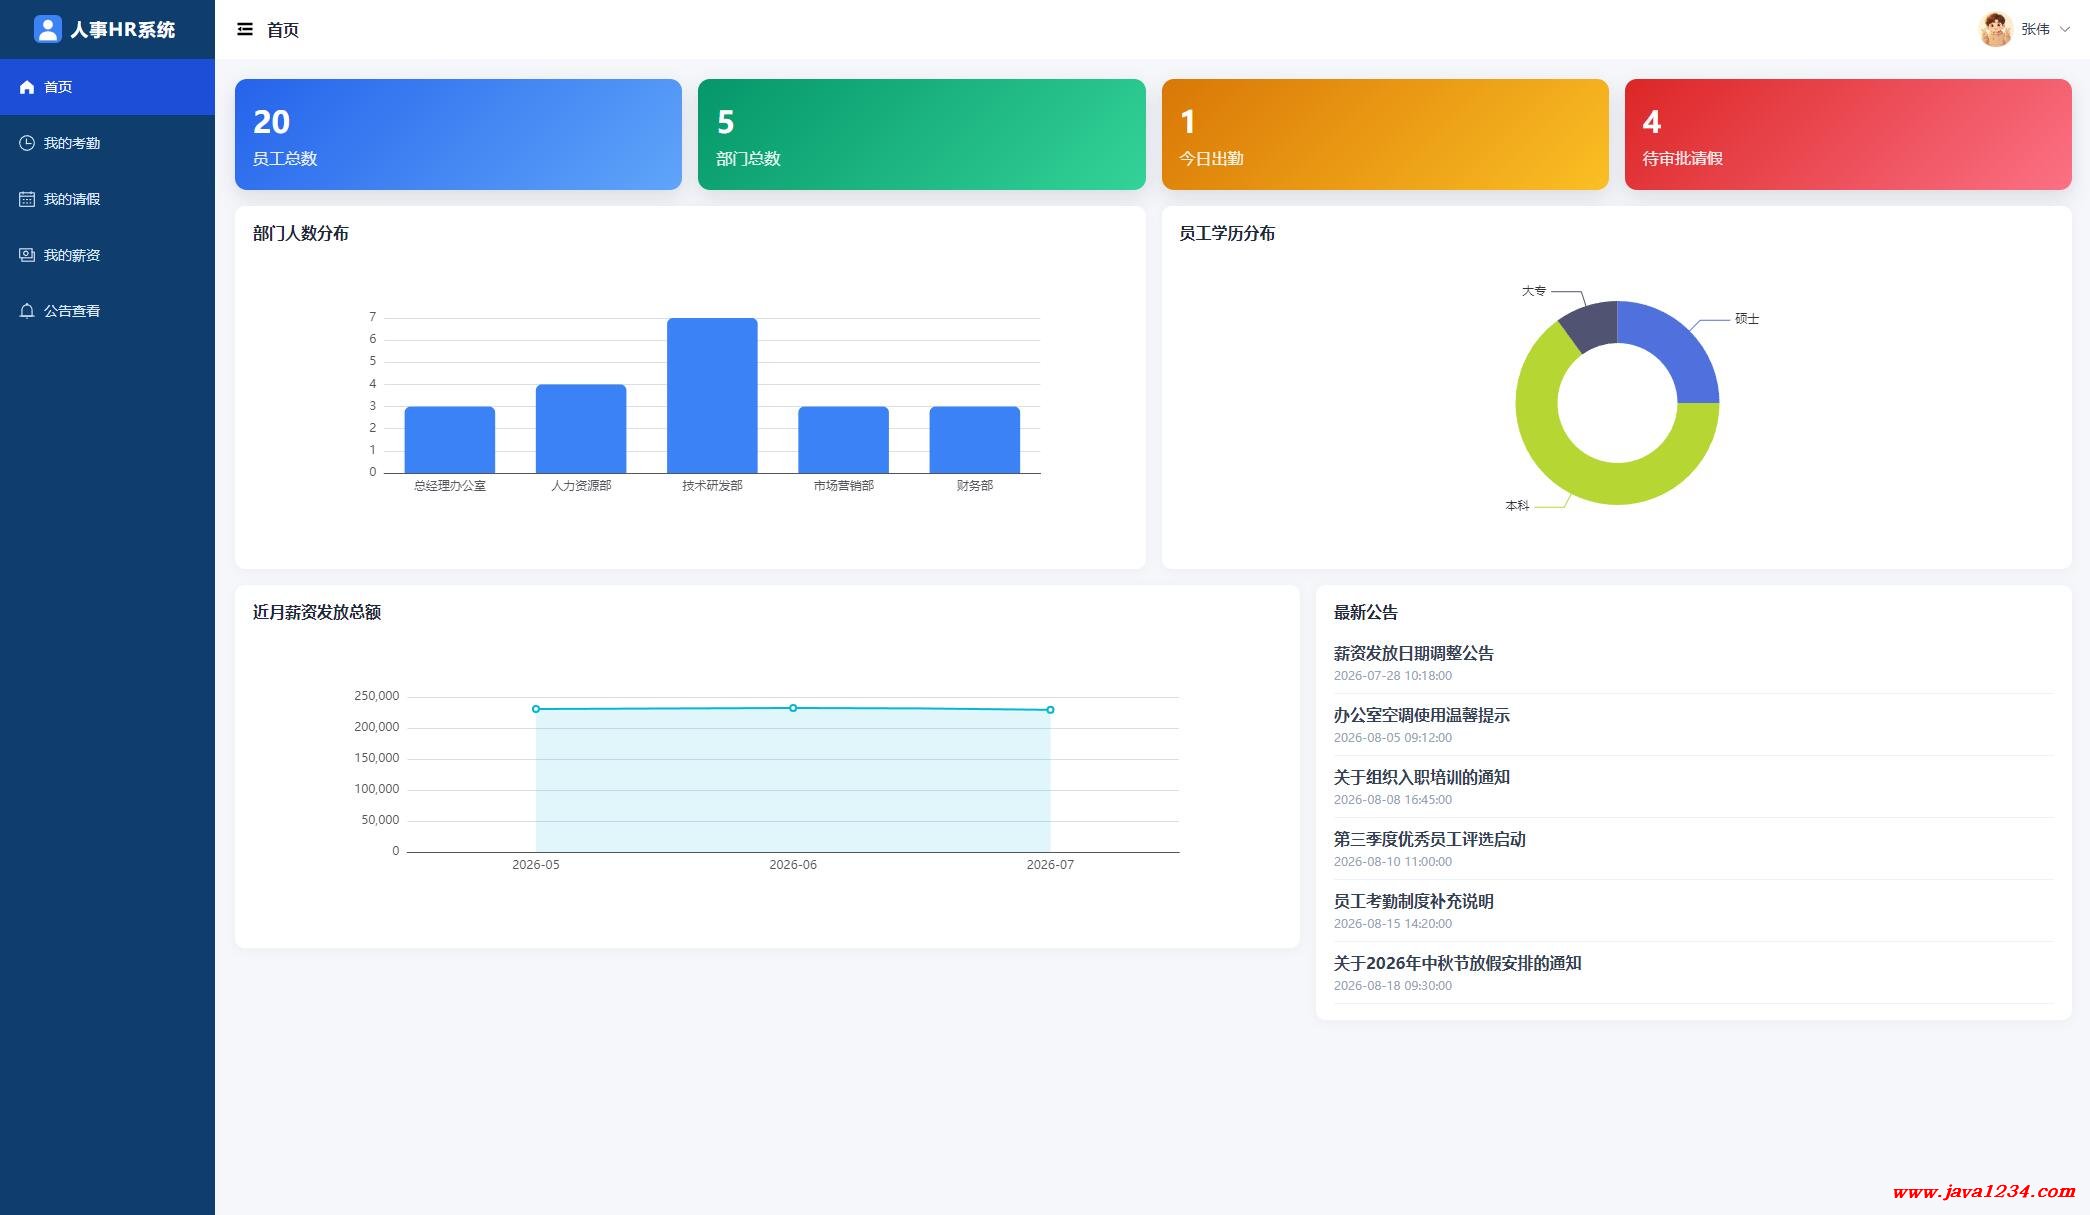
Task: Click the 市场营销部 bar in chart
Action: [843, 440]
